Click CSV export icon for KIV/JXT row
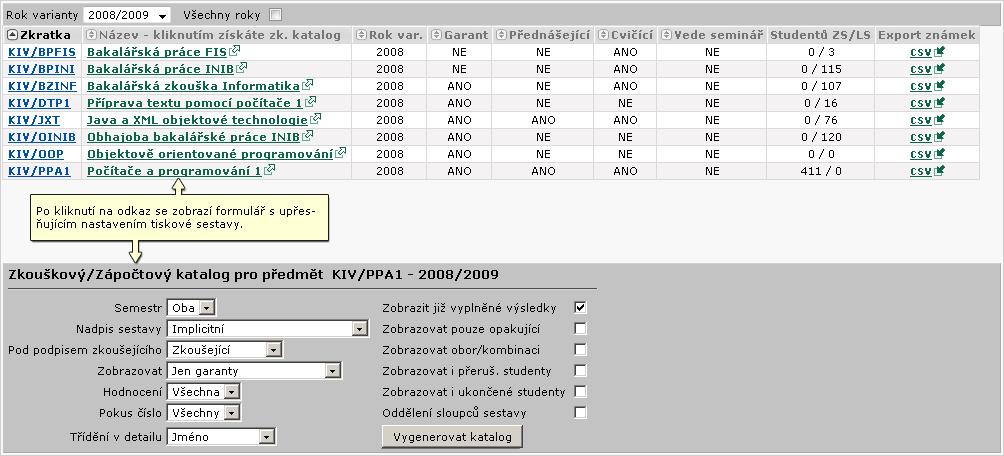 pos(939,120)
